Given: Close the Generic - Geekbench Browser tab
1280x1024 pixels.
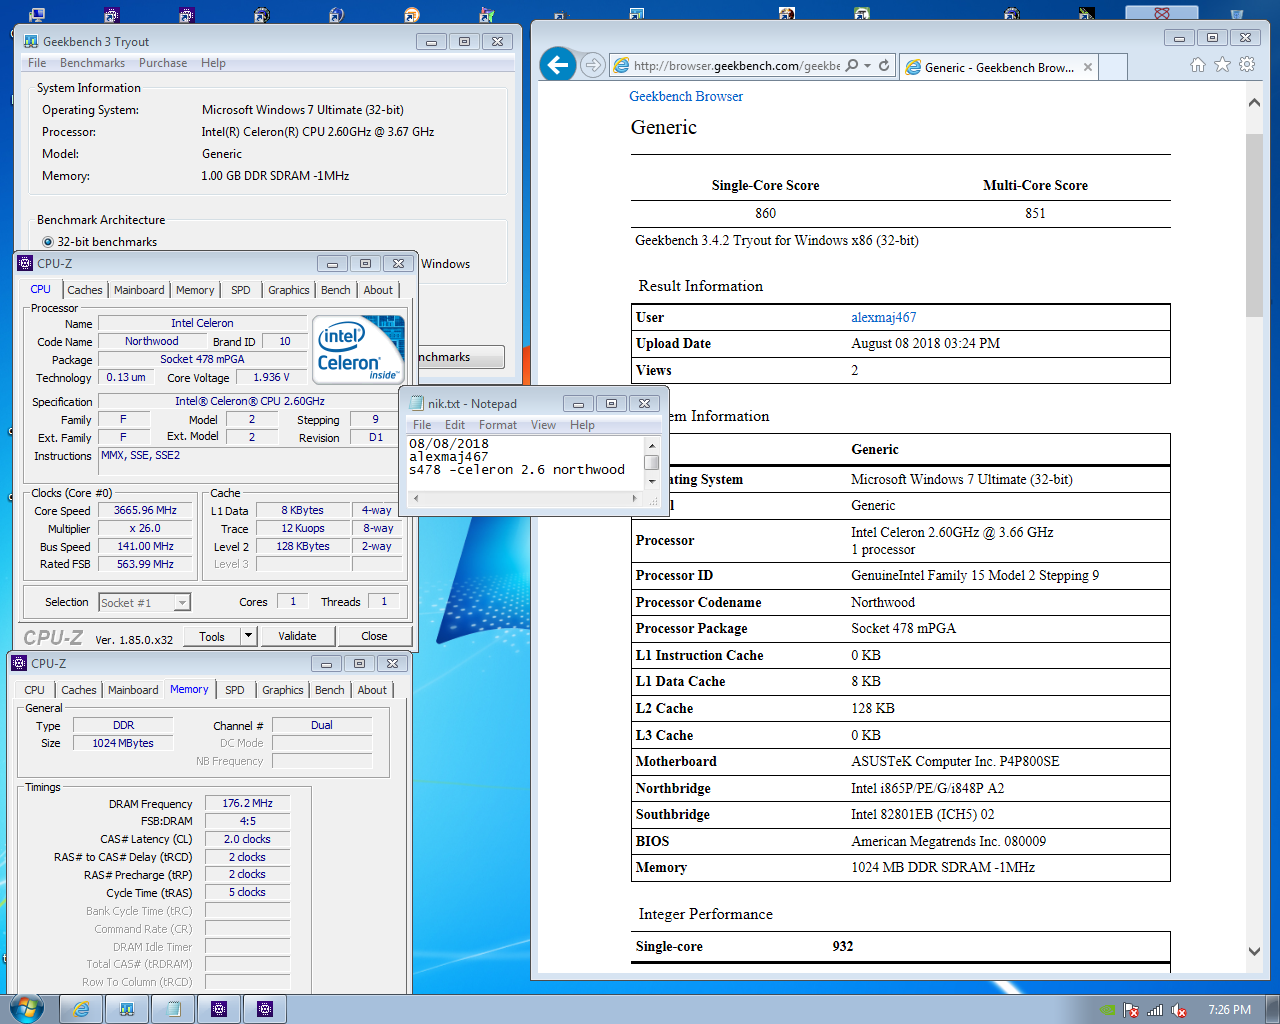Looking at the screenshot, I should (x=1088, y=68).
